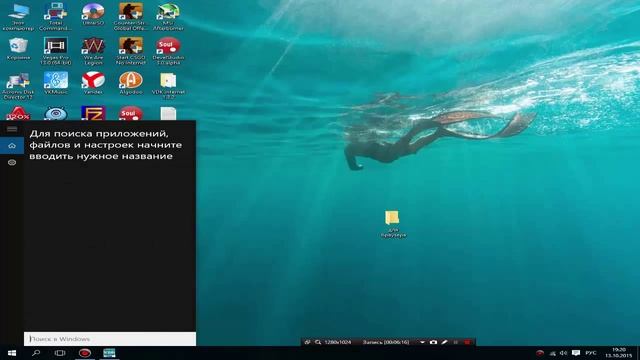Image resolution: width=640 pixels, height=360 pixels.
Task: Select the pencil draw tool on the recording toolbar
Action: 444,342
